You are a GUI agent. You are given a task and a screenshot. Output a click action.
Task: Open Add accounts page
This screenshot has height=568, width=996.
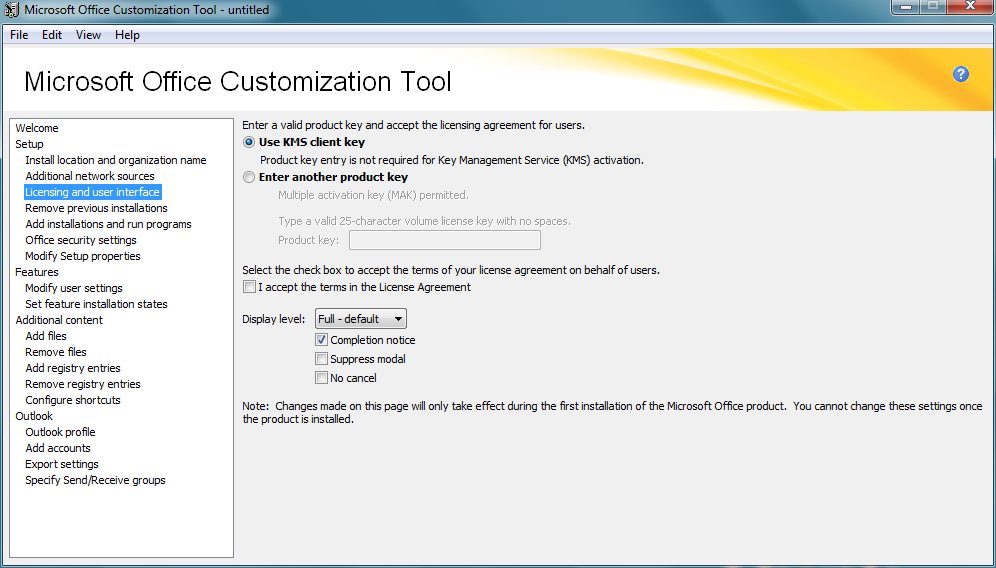[x=58, y=448]
